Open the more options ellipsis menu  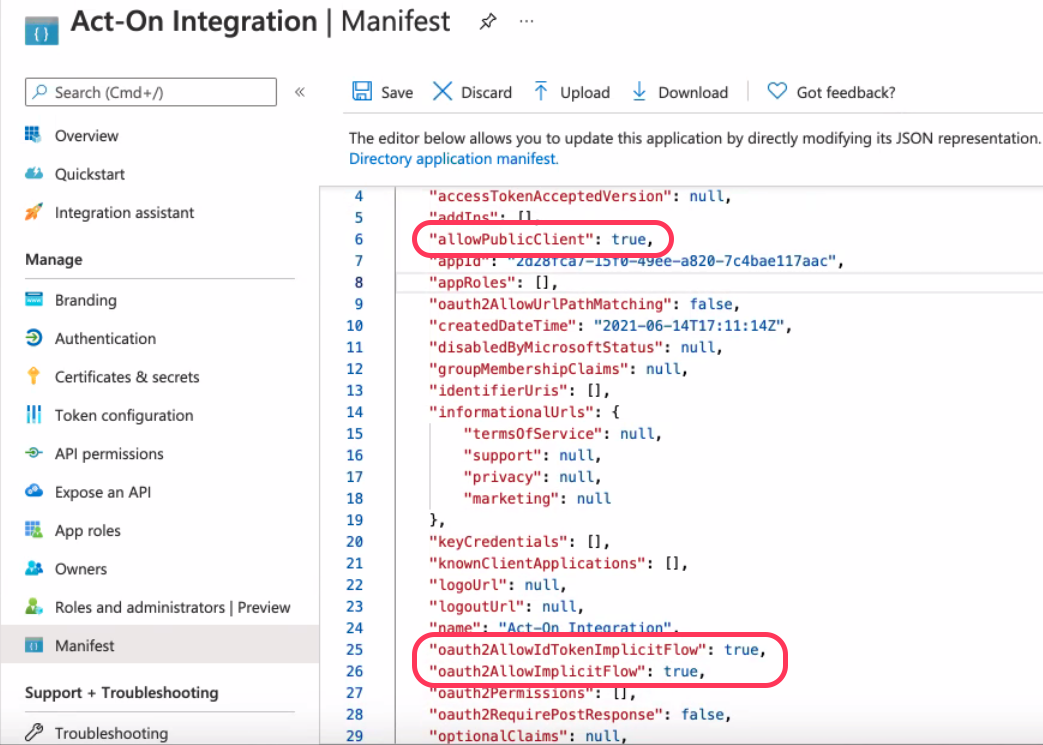pyautogui.click(x=527, y=21)
